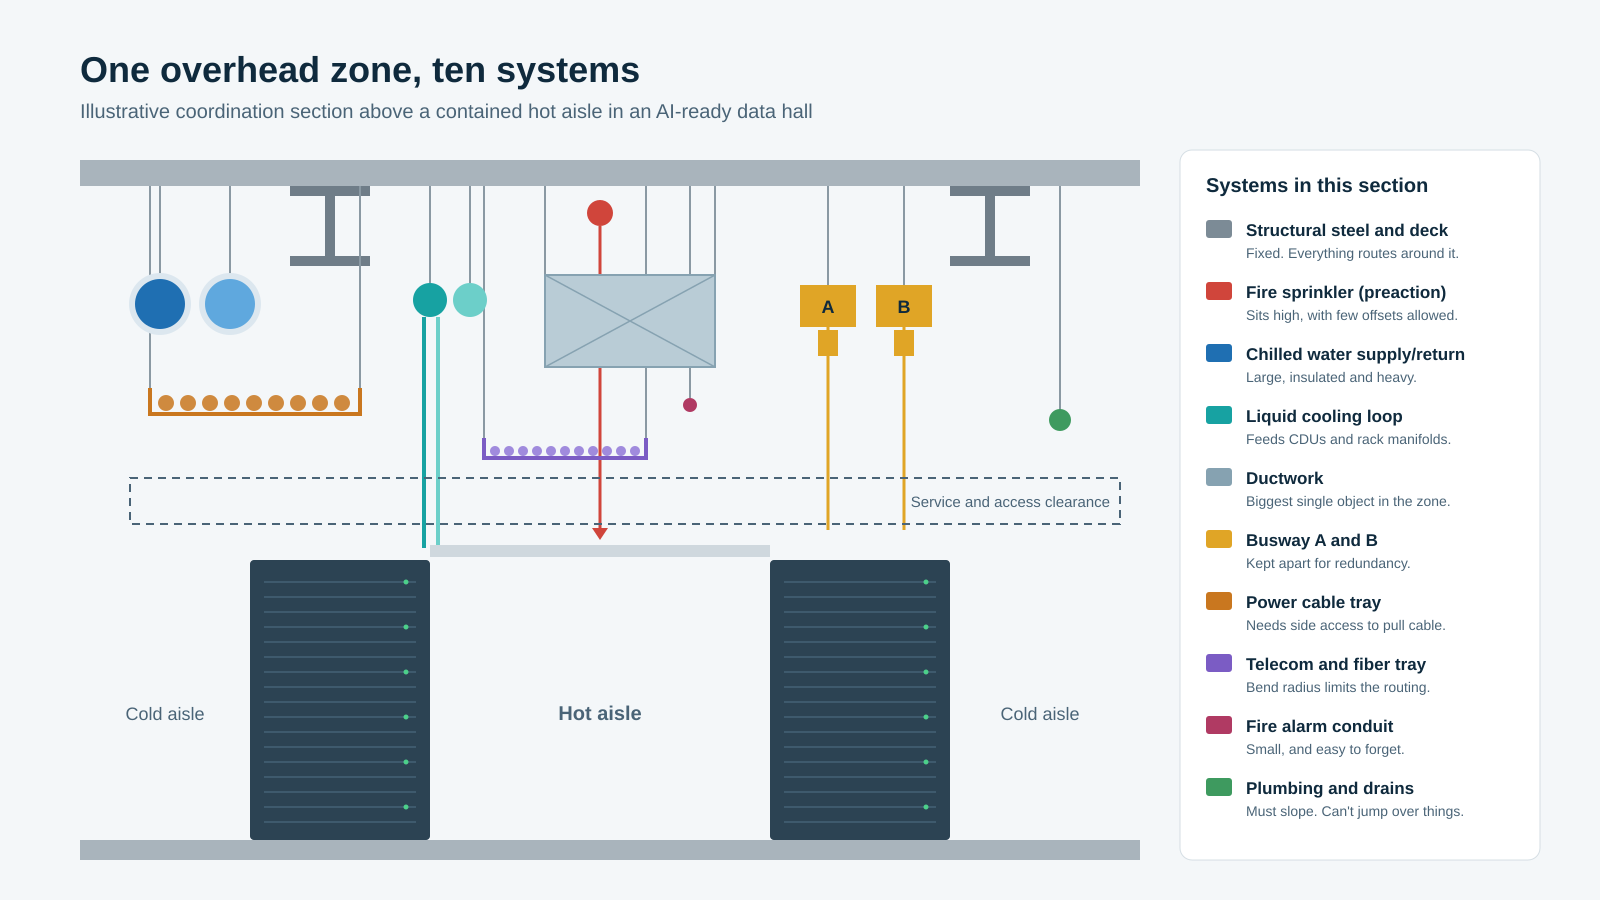
Task: Click the One overhead zone, ten systems title
Action: 360,70
